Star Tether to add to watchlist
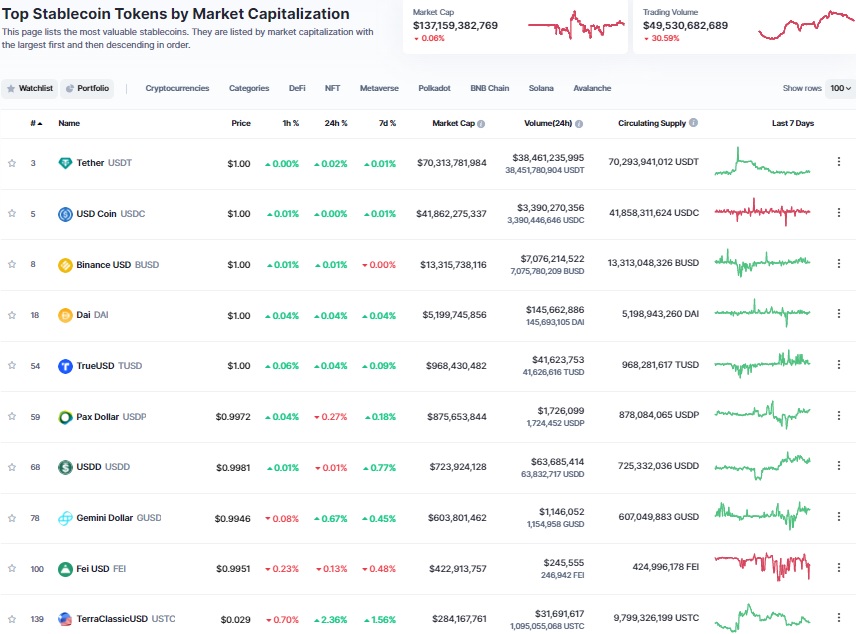The image size is (856, 634). pyautogui.click(x=12, y=163)
